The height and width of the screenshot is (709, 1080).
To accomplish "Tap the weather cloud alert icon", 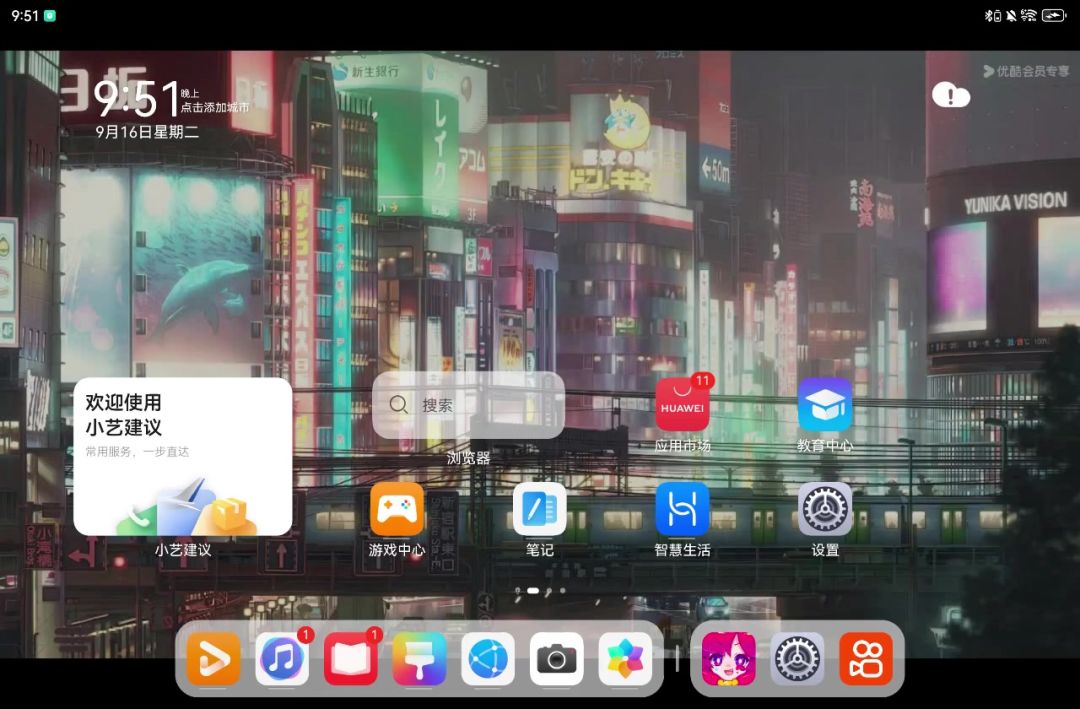I will tap(950, 95).
